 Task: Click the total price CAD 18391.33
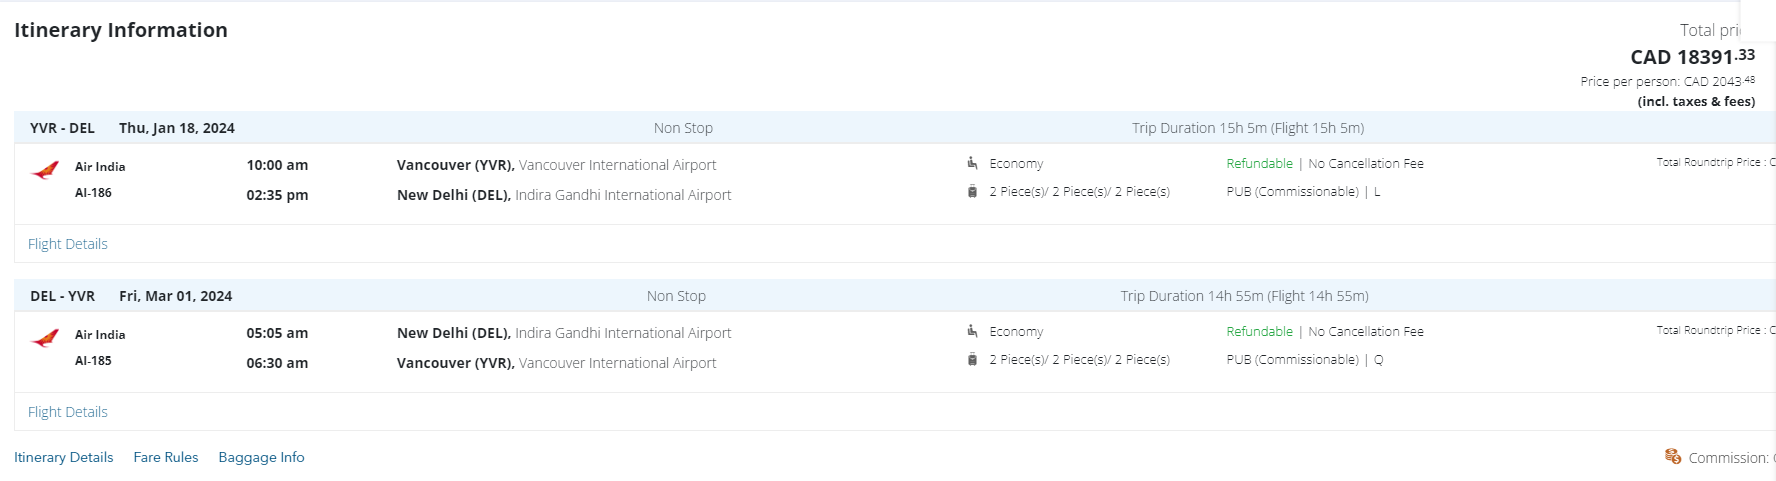coord(1692,57)
